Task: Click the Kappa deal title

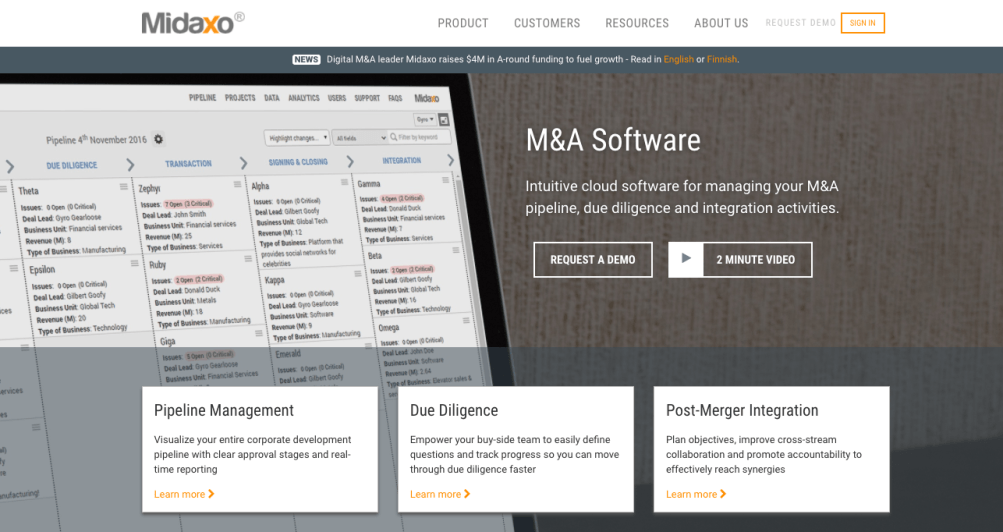Action: 274,280
